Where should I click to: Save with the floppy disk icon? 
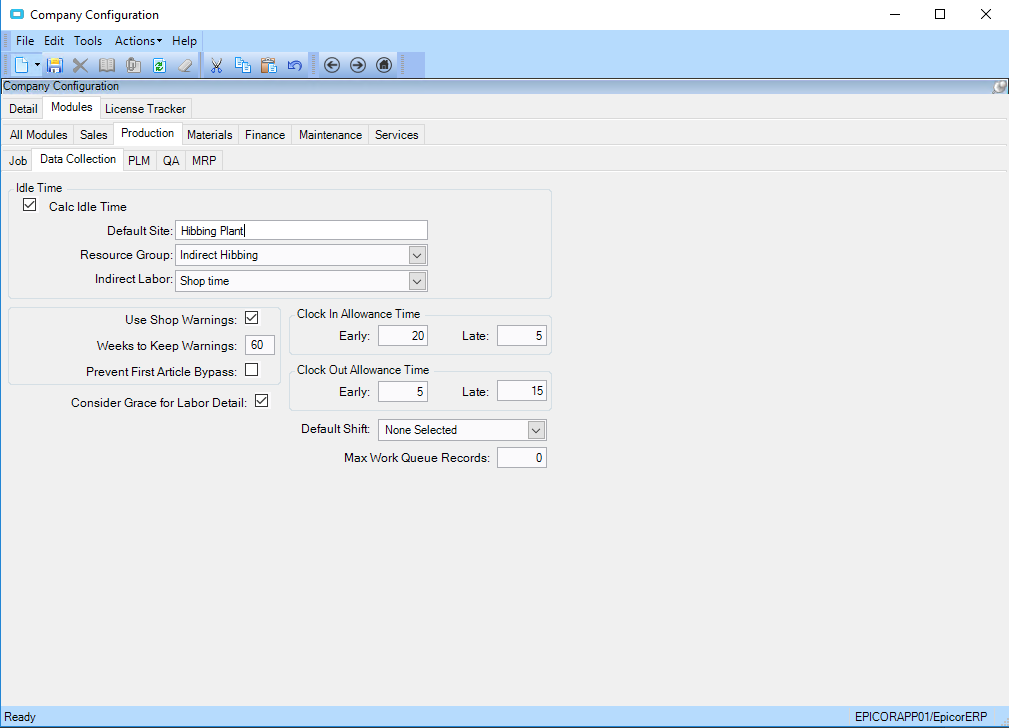tap(55, 65)
